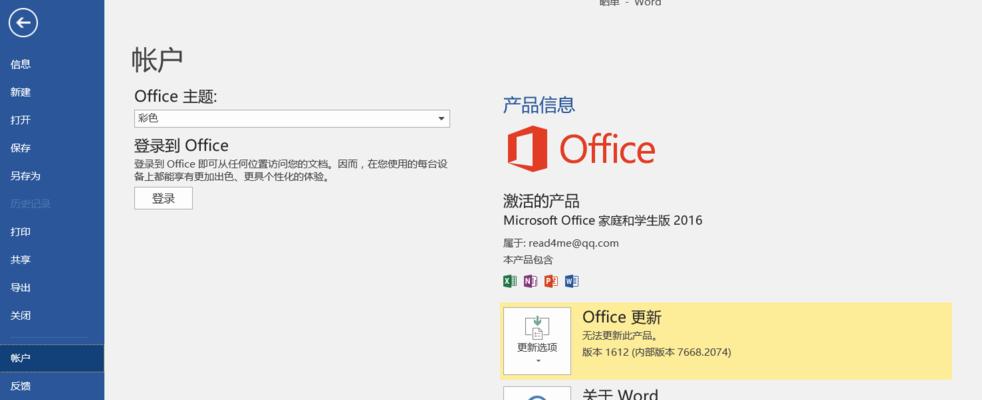Click the Office 更新 heading
The height and width of the screenshot is (400, 982).
pyautogui.click(x=622, y=317)
